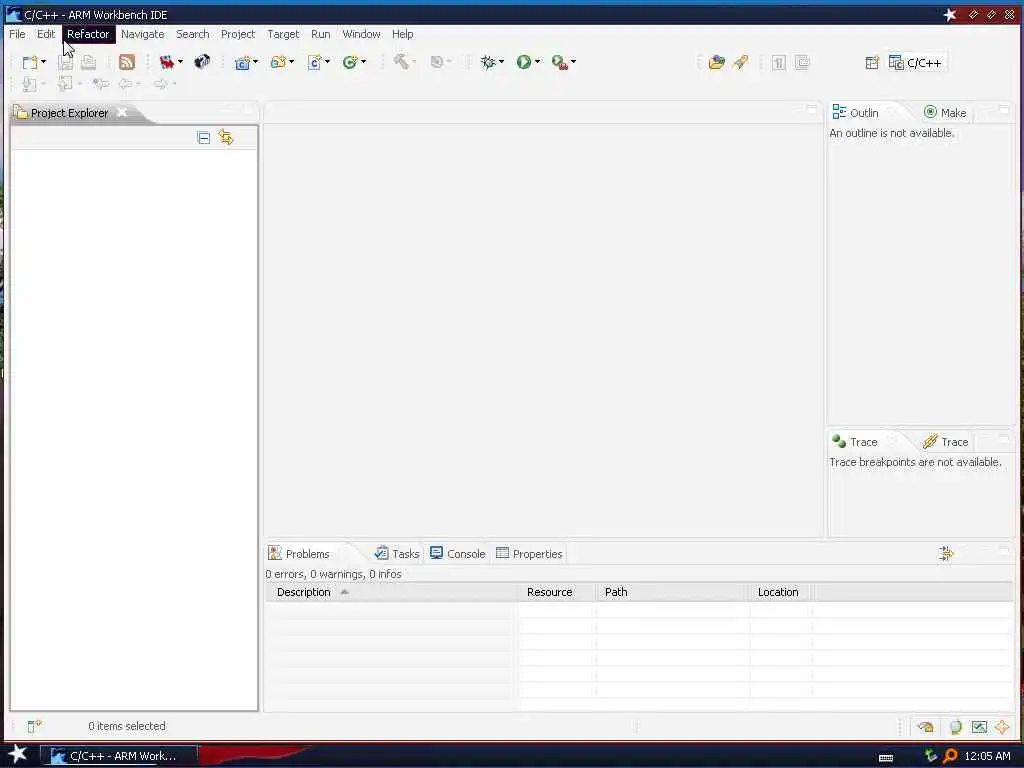The height and width of the screenshot is (768, 1024).
Task: Open the Window menu
Action: (x=361, y=34)
